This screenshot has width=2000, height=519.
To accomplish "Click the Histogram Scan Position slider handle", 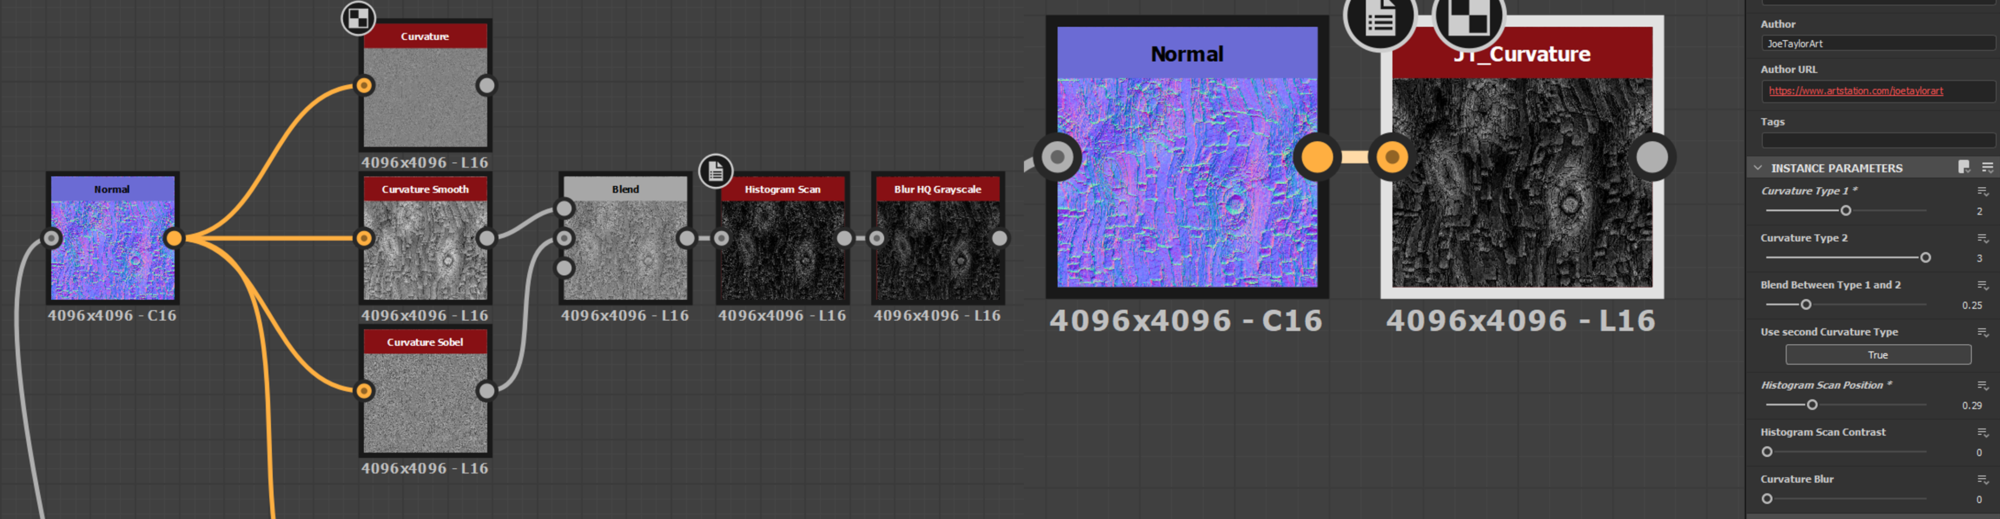I will point(1812,405).
